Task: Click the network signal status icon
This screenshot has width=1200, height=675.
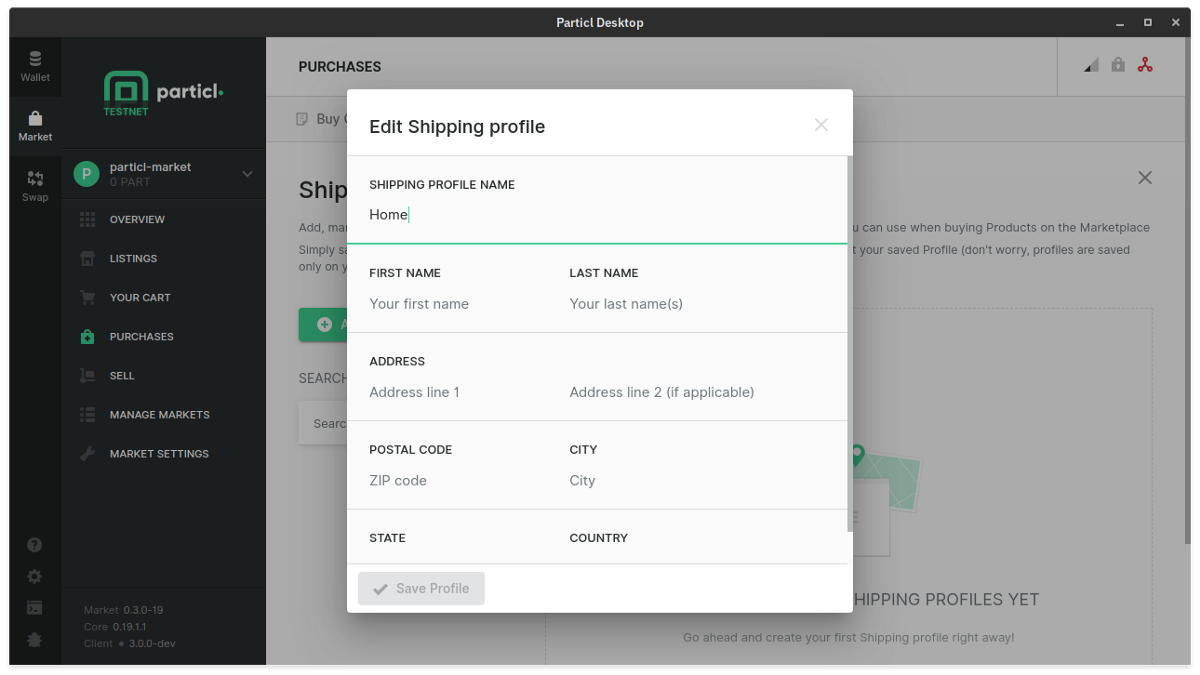Action: pyautogui.click(x=1091, y=65)
